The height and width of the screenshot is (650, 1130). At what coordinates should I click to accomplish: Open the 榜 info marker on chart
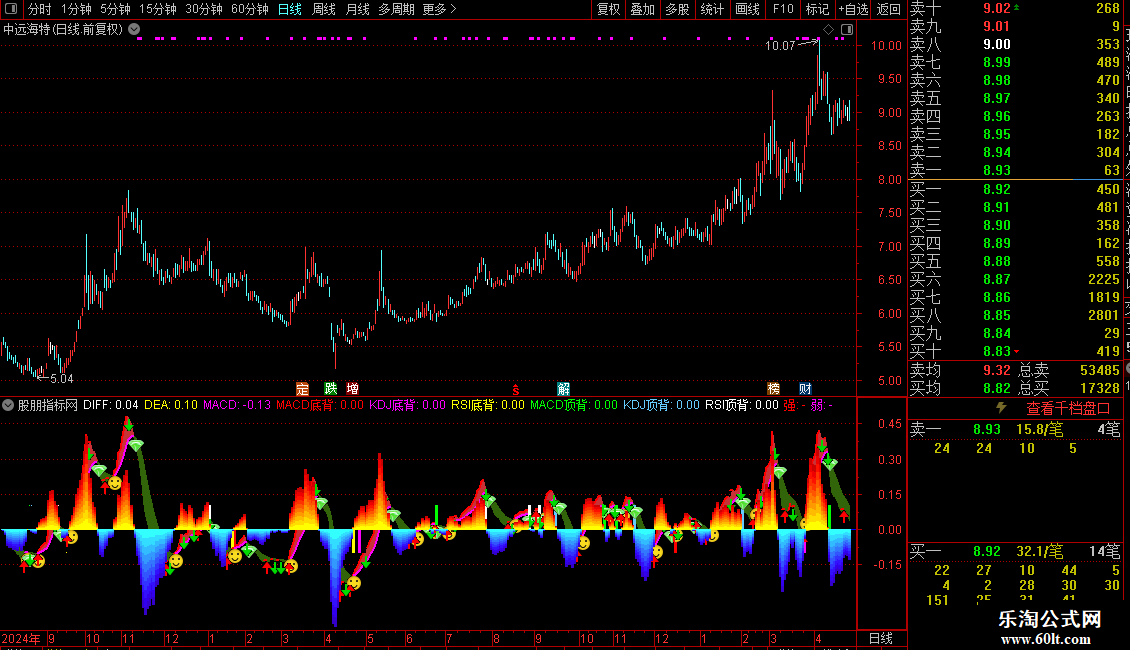(773, 388)
